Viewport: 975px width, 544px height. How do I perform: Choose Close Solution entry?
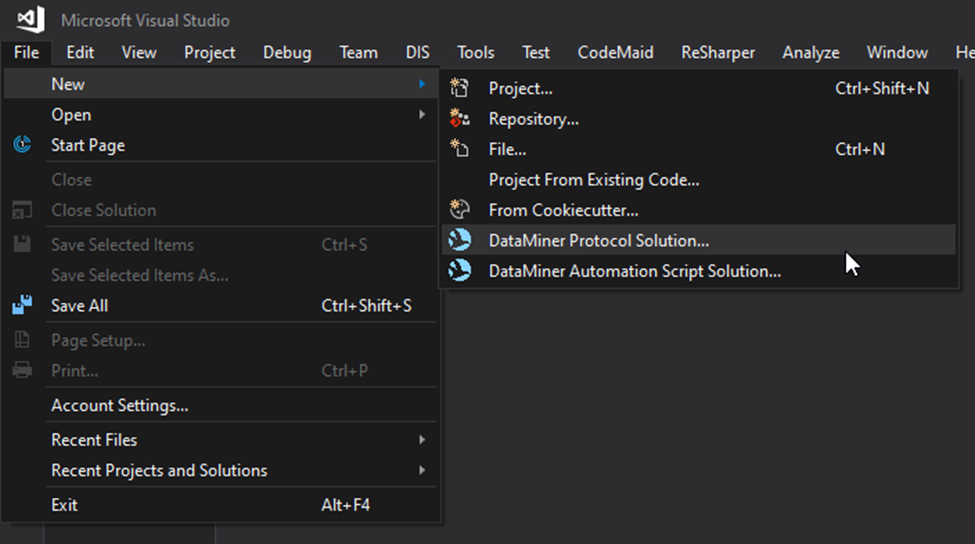point(220,210)
